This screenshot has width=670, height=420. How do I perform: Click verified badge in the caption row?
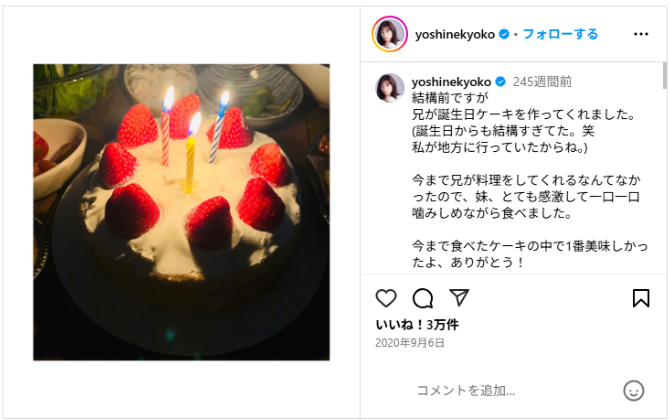(500, 81)
